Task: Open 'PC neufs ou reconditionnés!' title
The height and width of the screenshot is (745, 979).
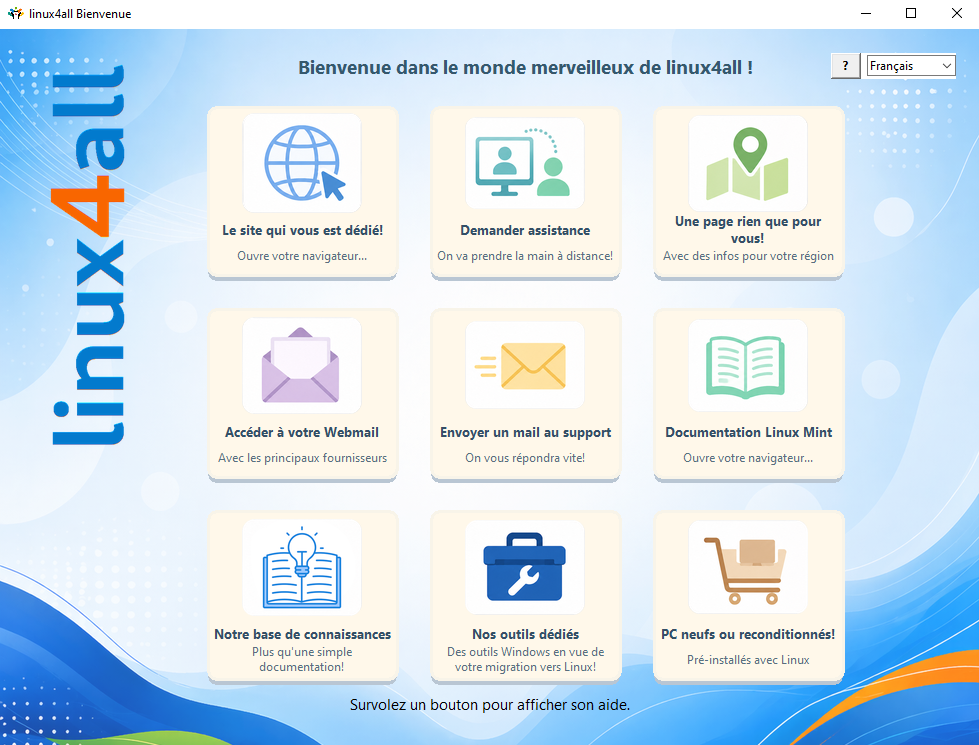Action: click(748, 634)
